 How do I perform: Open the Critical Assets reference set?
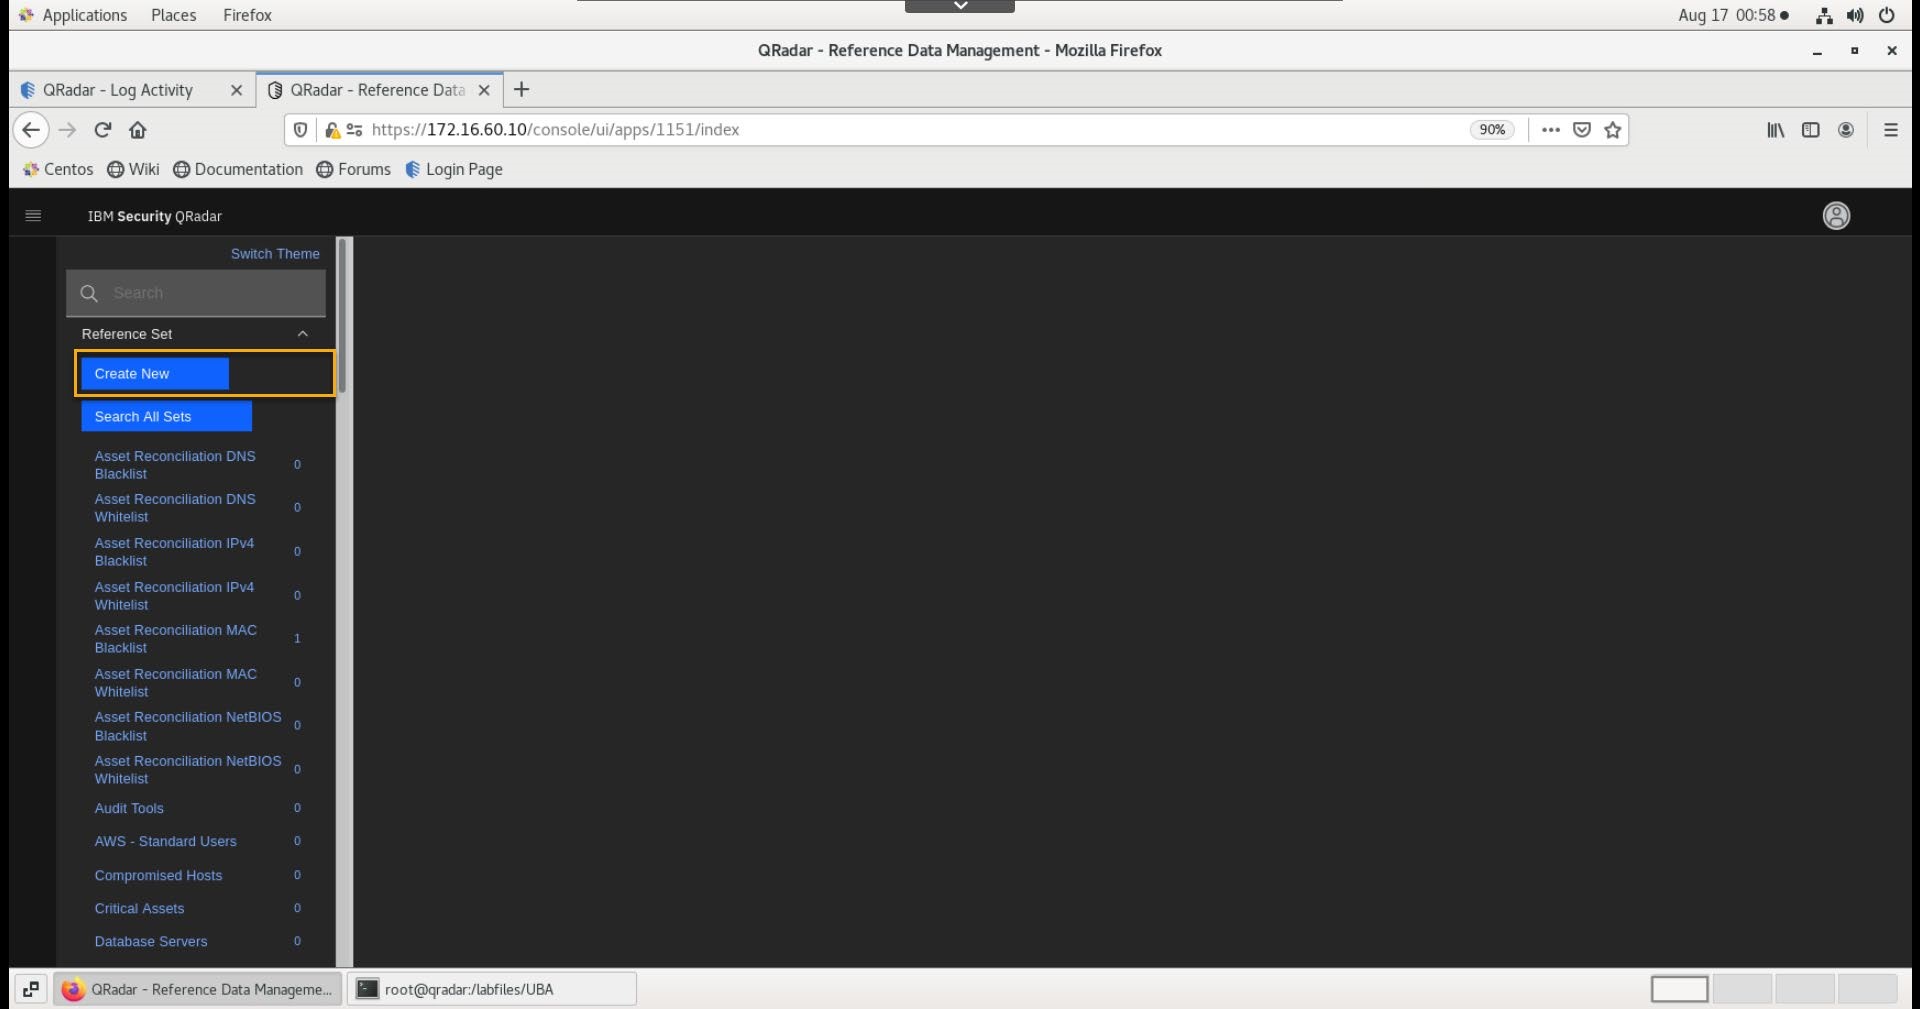coord(139,908)
